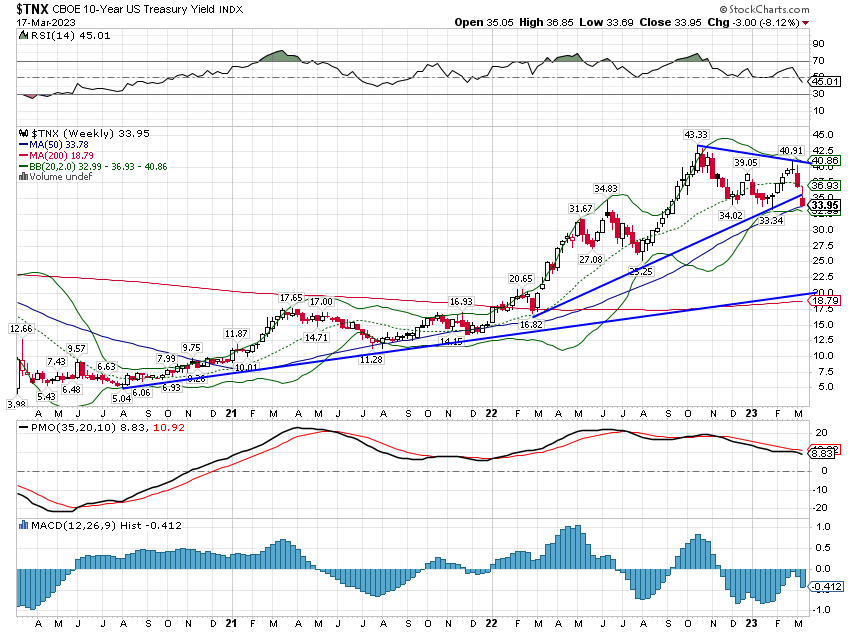The height and width of the screenshot is (633, 850).
Task: Click the 12.66 price label
Action: click(21, 329)
